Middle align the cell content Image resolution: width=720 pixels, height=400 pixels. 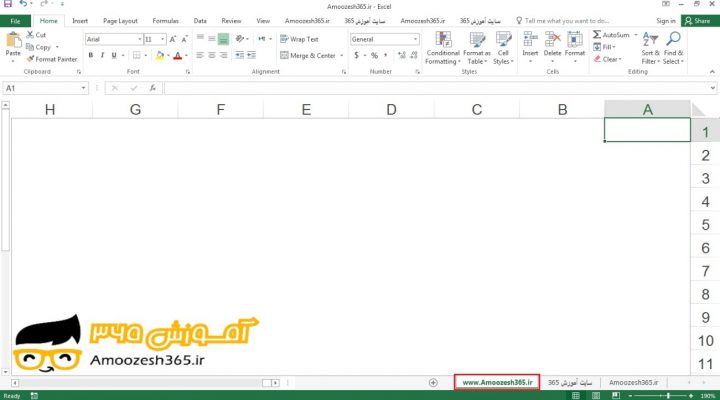(212, 39)
